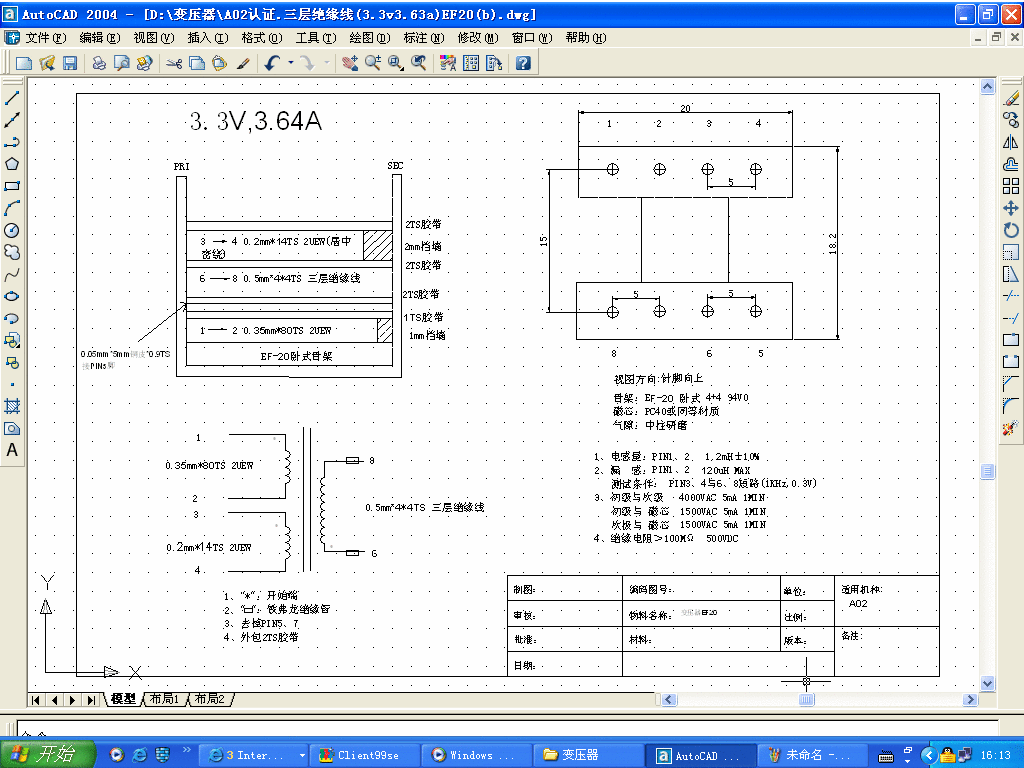
Task: Select the Rectangle draw tool
Action: point(12,186)
